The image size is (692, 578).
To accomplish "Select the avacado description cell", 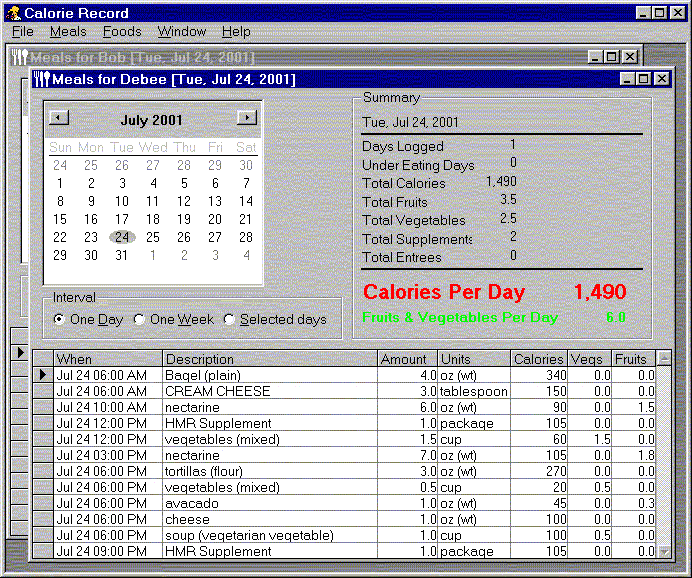I will (270, 503).
